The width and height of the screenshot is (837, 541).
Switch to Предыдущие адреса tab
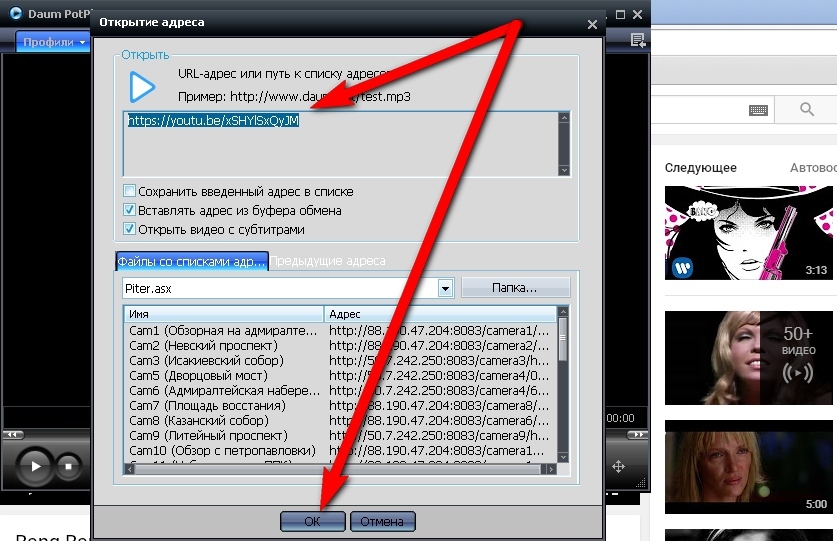[327, 261]
